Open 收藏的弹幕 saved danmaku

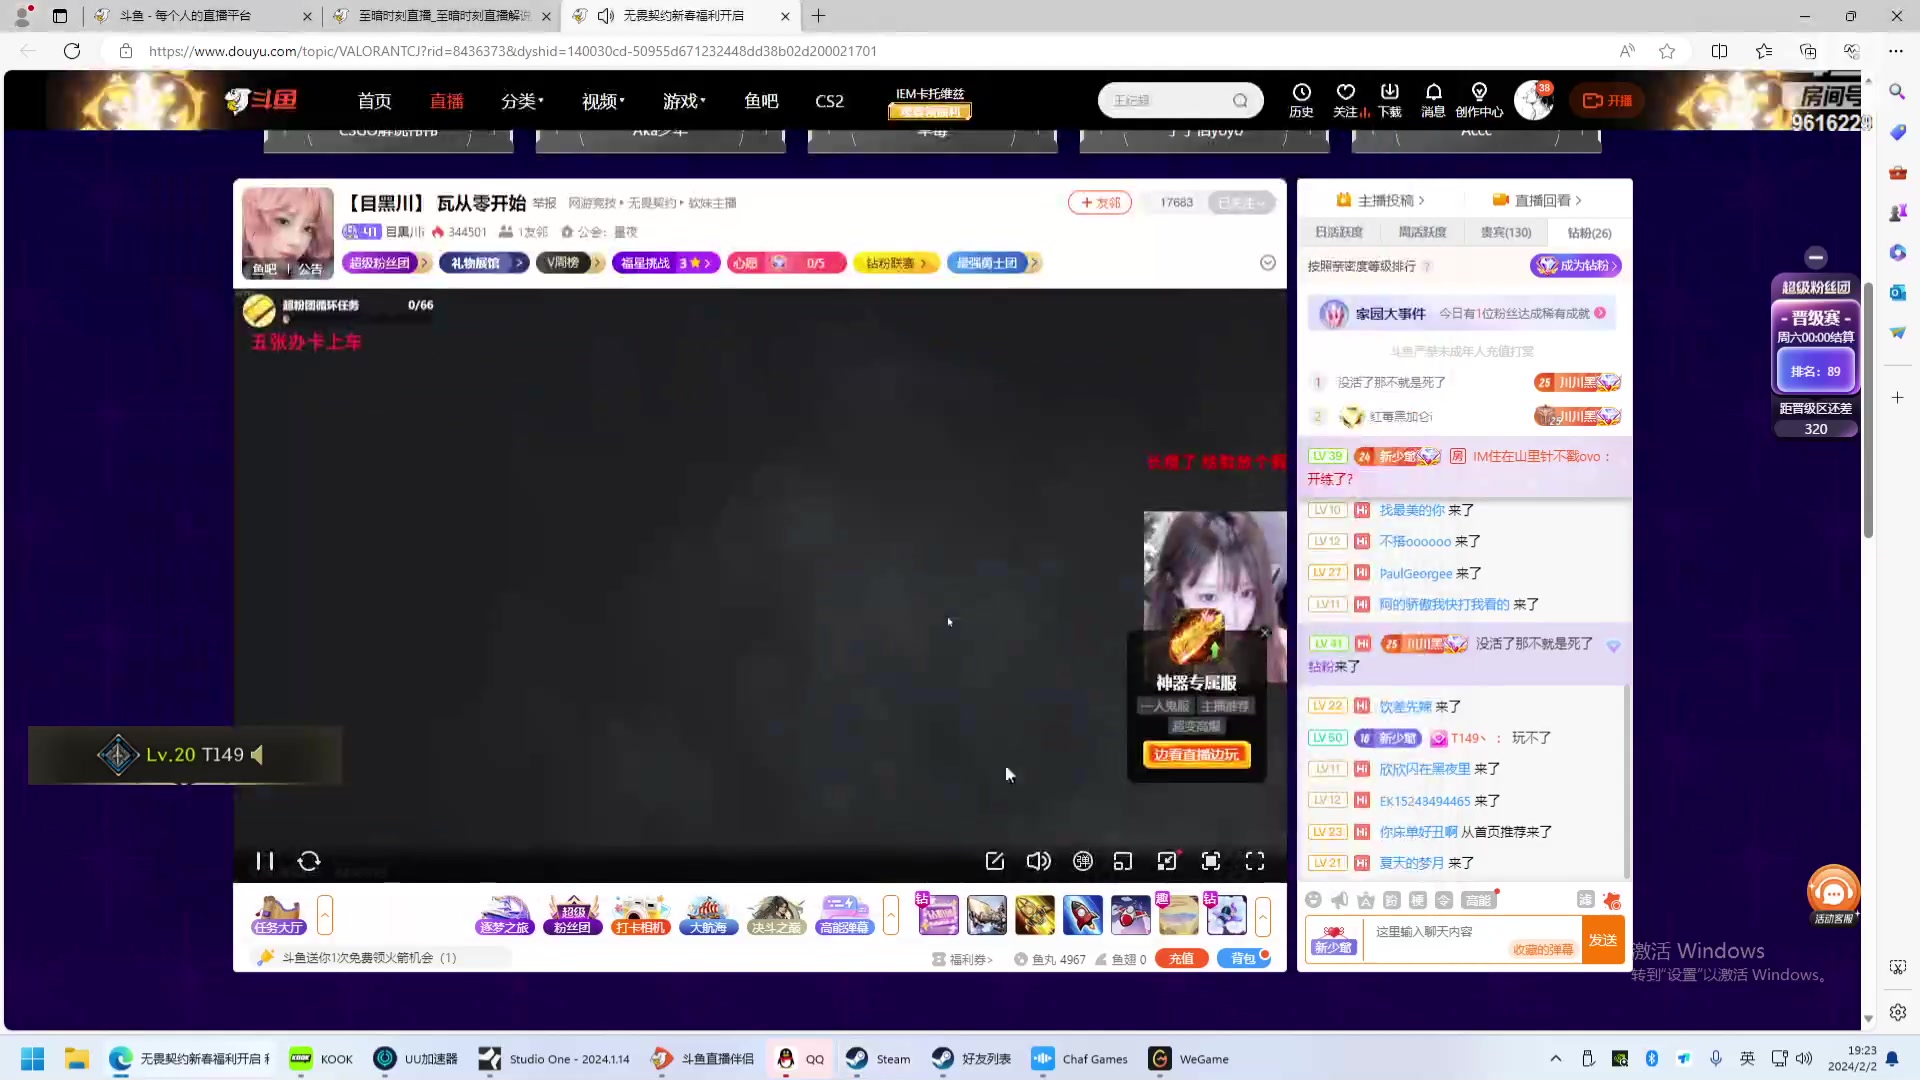(x=1543, y=950)
